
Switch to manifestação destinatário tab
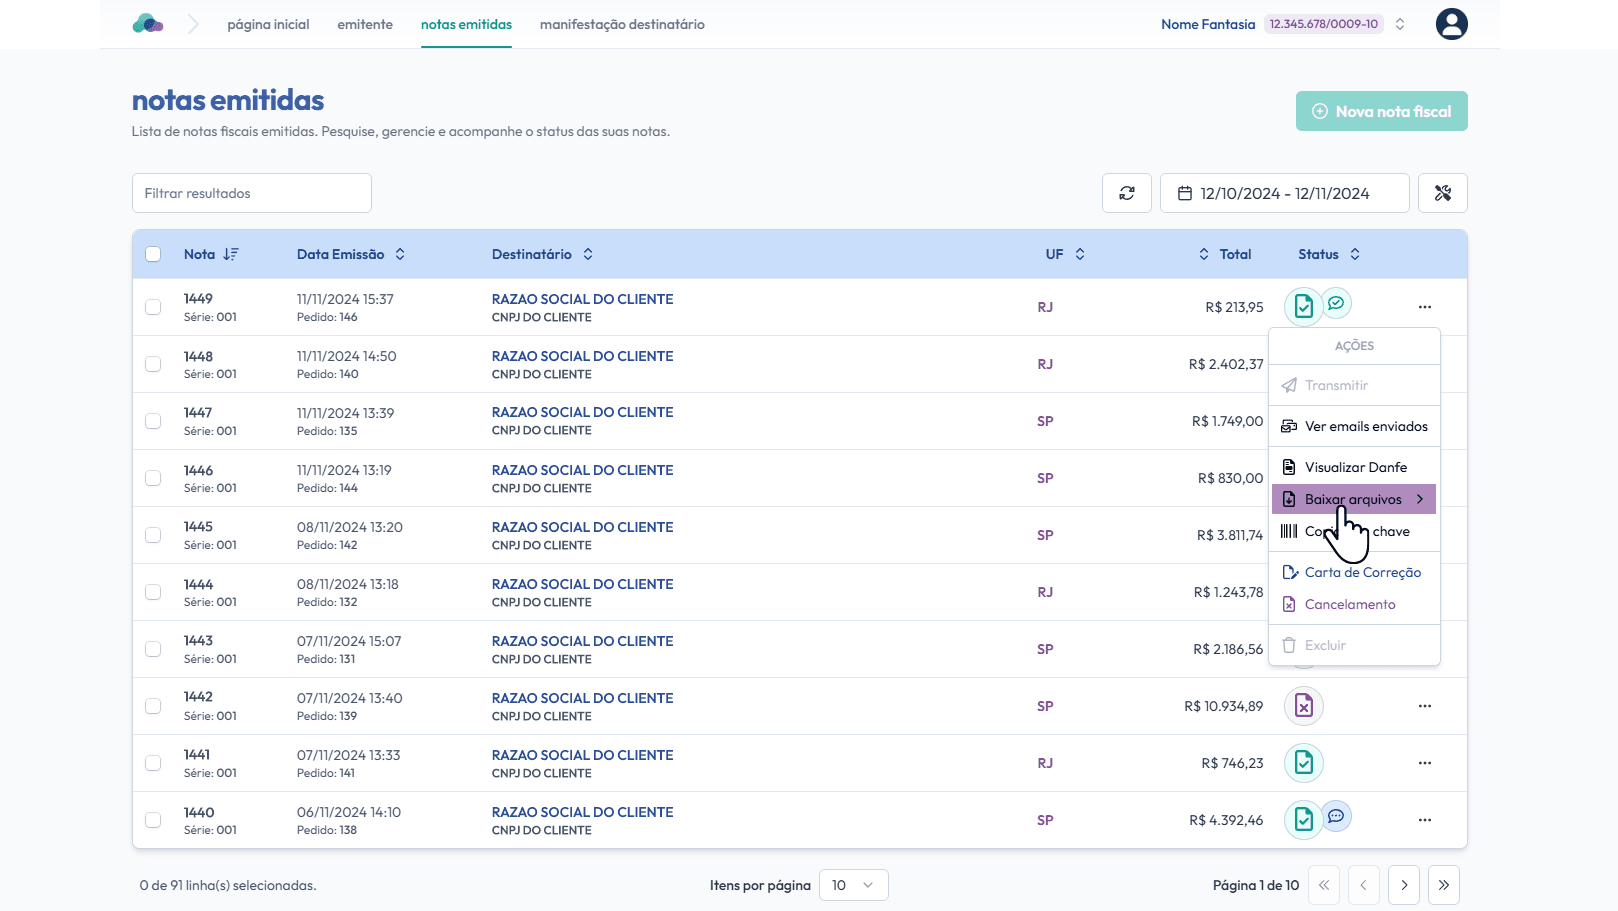(x=622, y=24)
